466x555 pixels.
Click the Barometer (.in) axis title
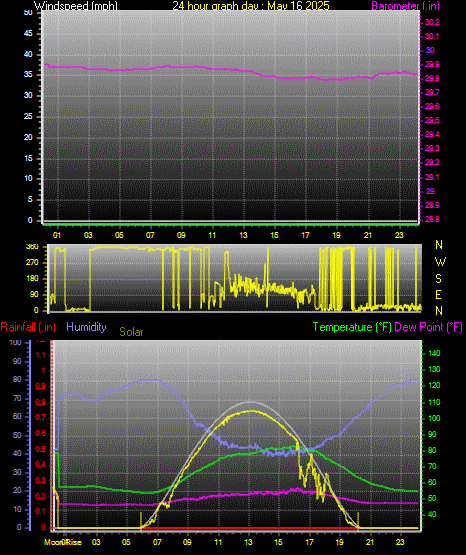pyautogui.click(x=405, y=6)
